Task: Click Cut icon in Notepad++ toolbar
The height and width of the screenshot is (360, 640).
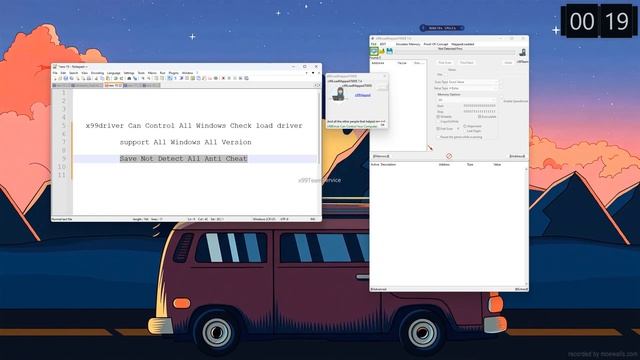Action: pos(96,78)
